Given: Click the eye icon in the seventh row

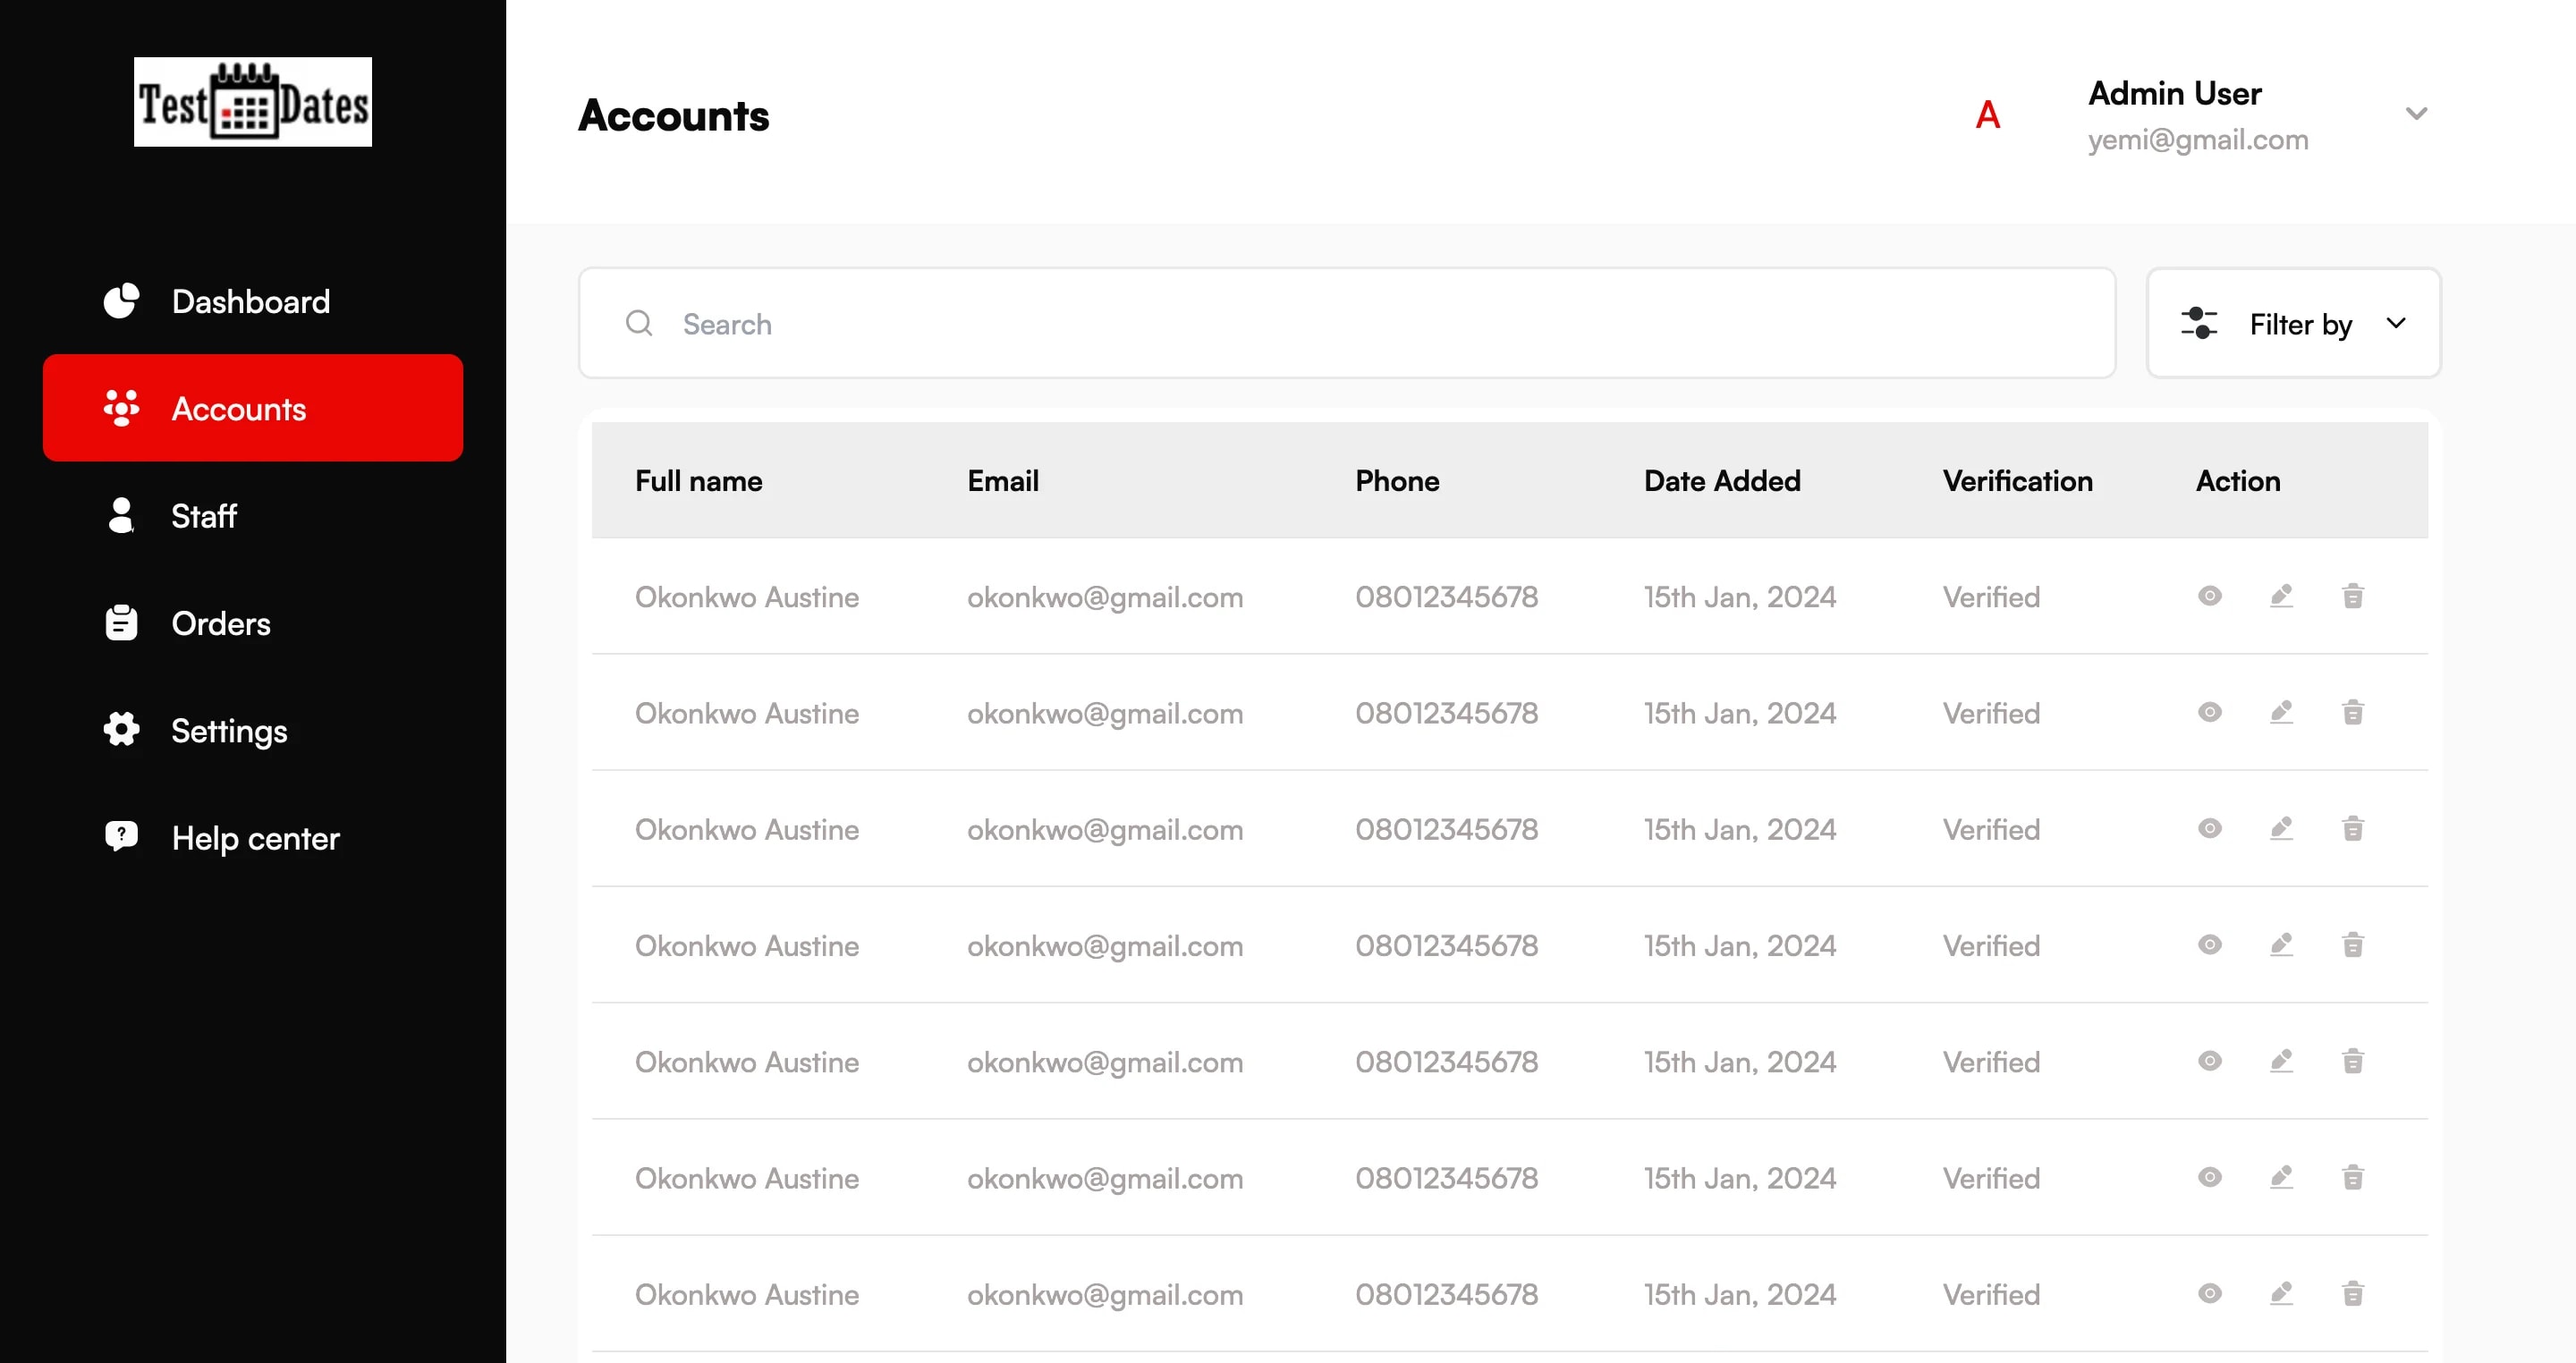Looking at the screenshot, I should click(2209, 1293).
